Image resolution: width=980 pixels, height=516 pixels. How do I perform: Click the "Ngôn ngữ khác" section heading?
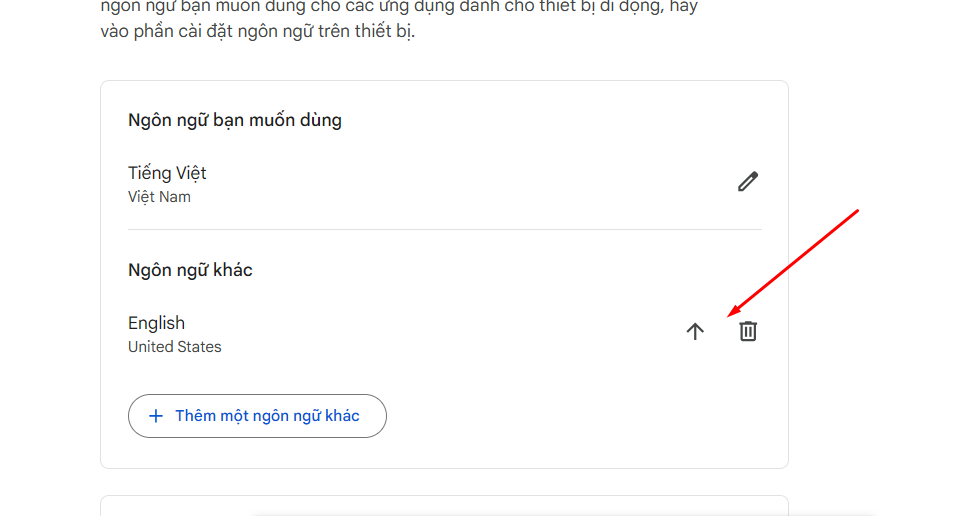coord(190,270)
